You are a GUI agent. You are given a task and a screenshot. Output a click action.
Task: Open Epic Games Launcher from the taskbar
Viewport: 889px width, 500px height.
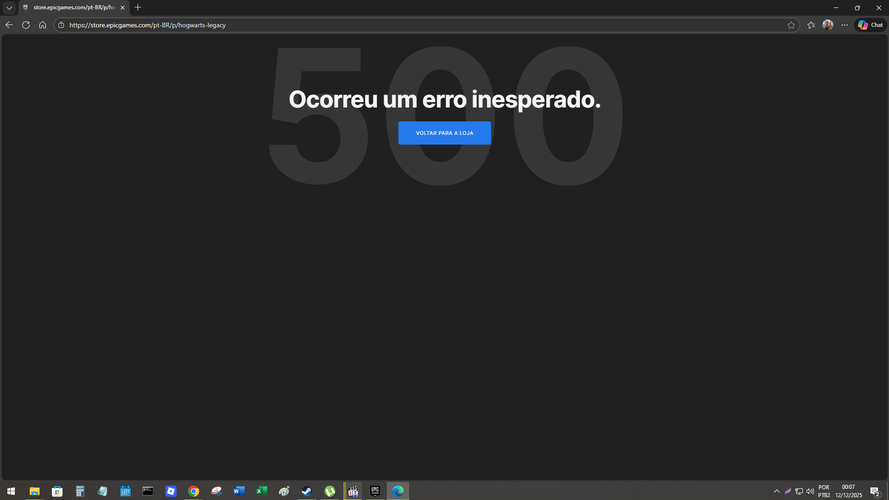375,491
